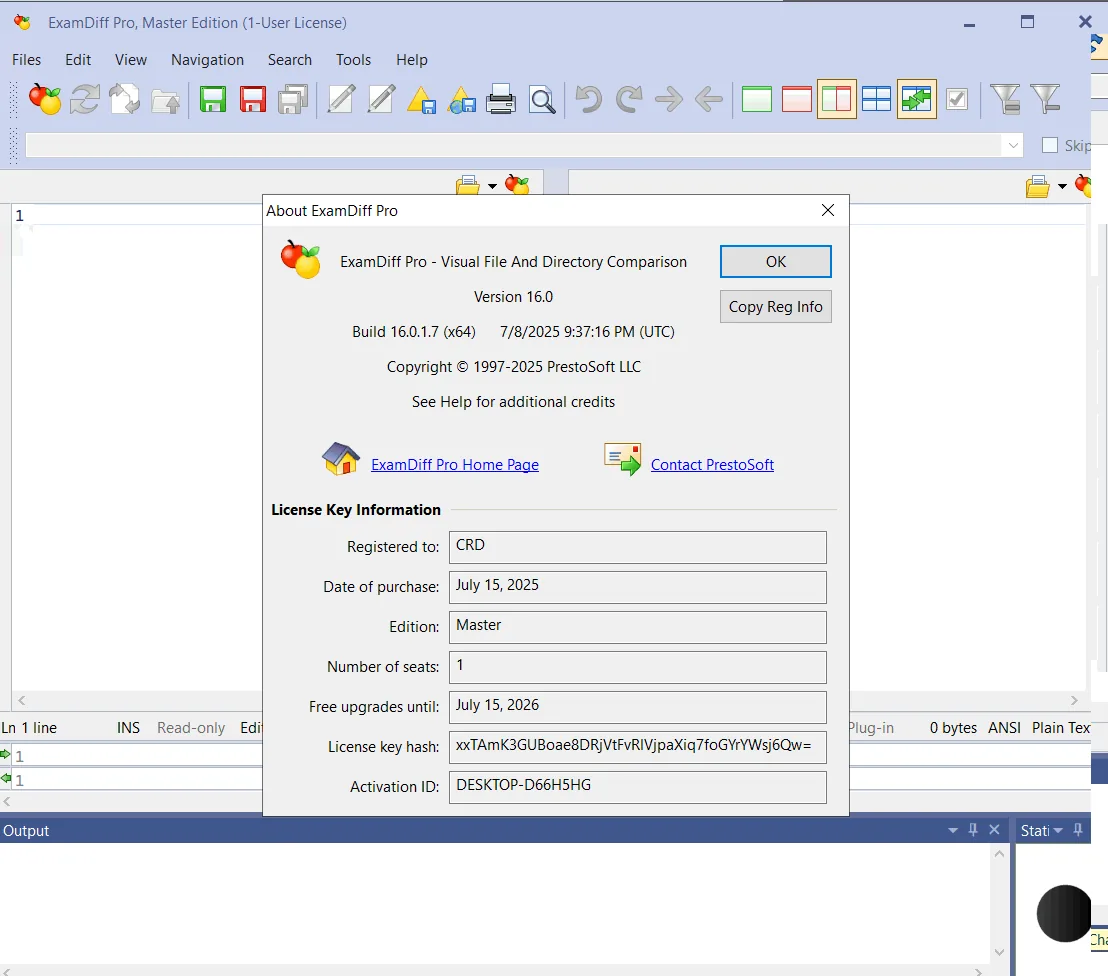Click the left pane apple icon

point(517,185)
